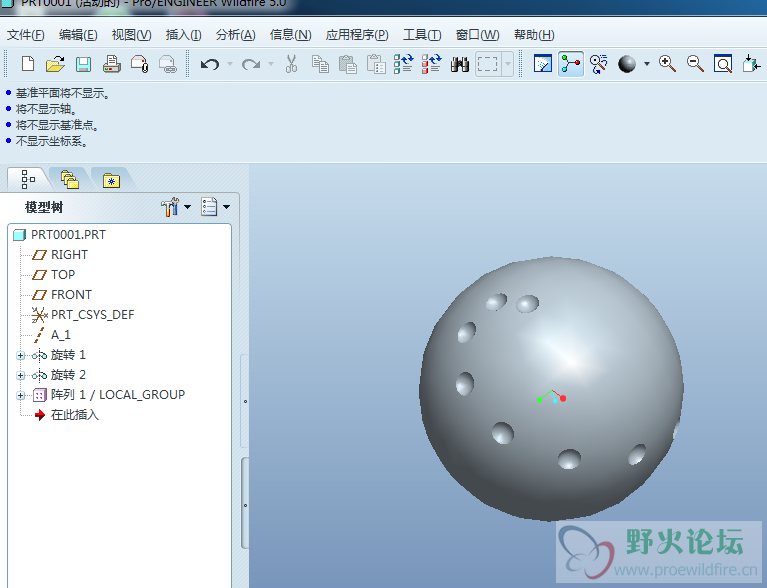Image resolution: width=767 pixels, height=588 pixels.
Task: Expand the 旋转 1 feature node
Action: pyautogui.click(x=20, y=356)
